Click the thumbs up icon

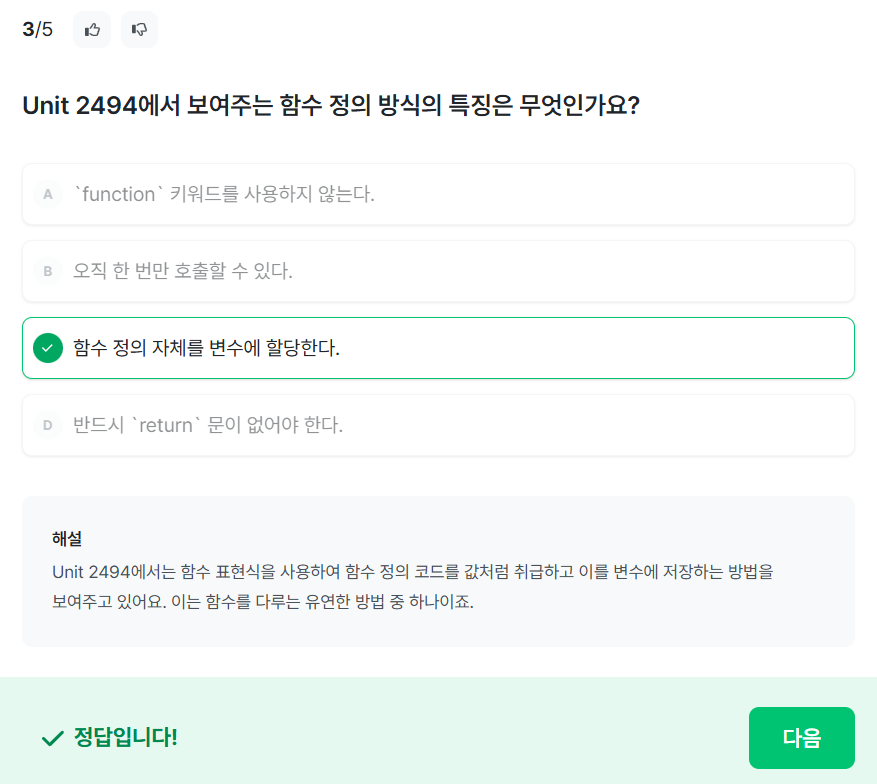coord(92,30)
